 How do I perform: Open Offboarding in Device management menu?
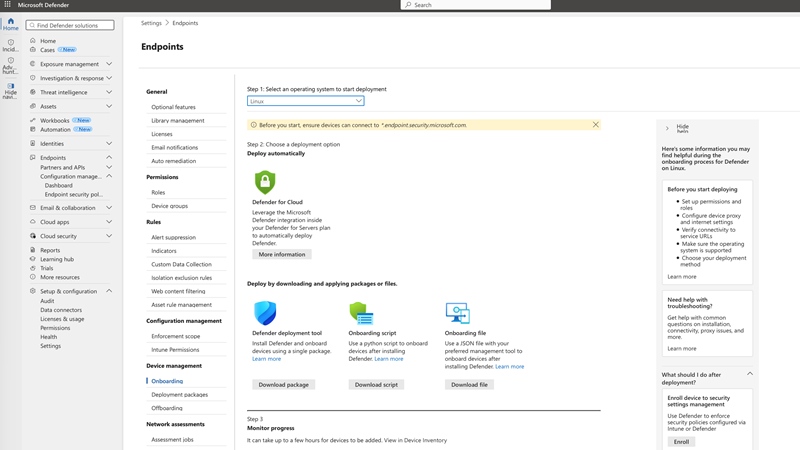click(x=167, y=408)
